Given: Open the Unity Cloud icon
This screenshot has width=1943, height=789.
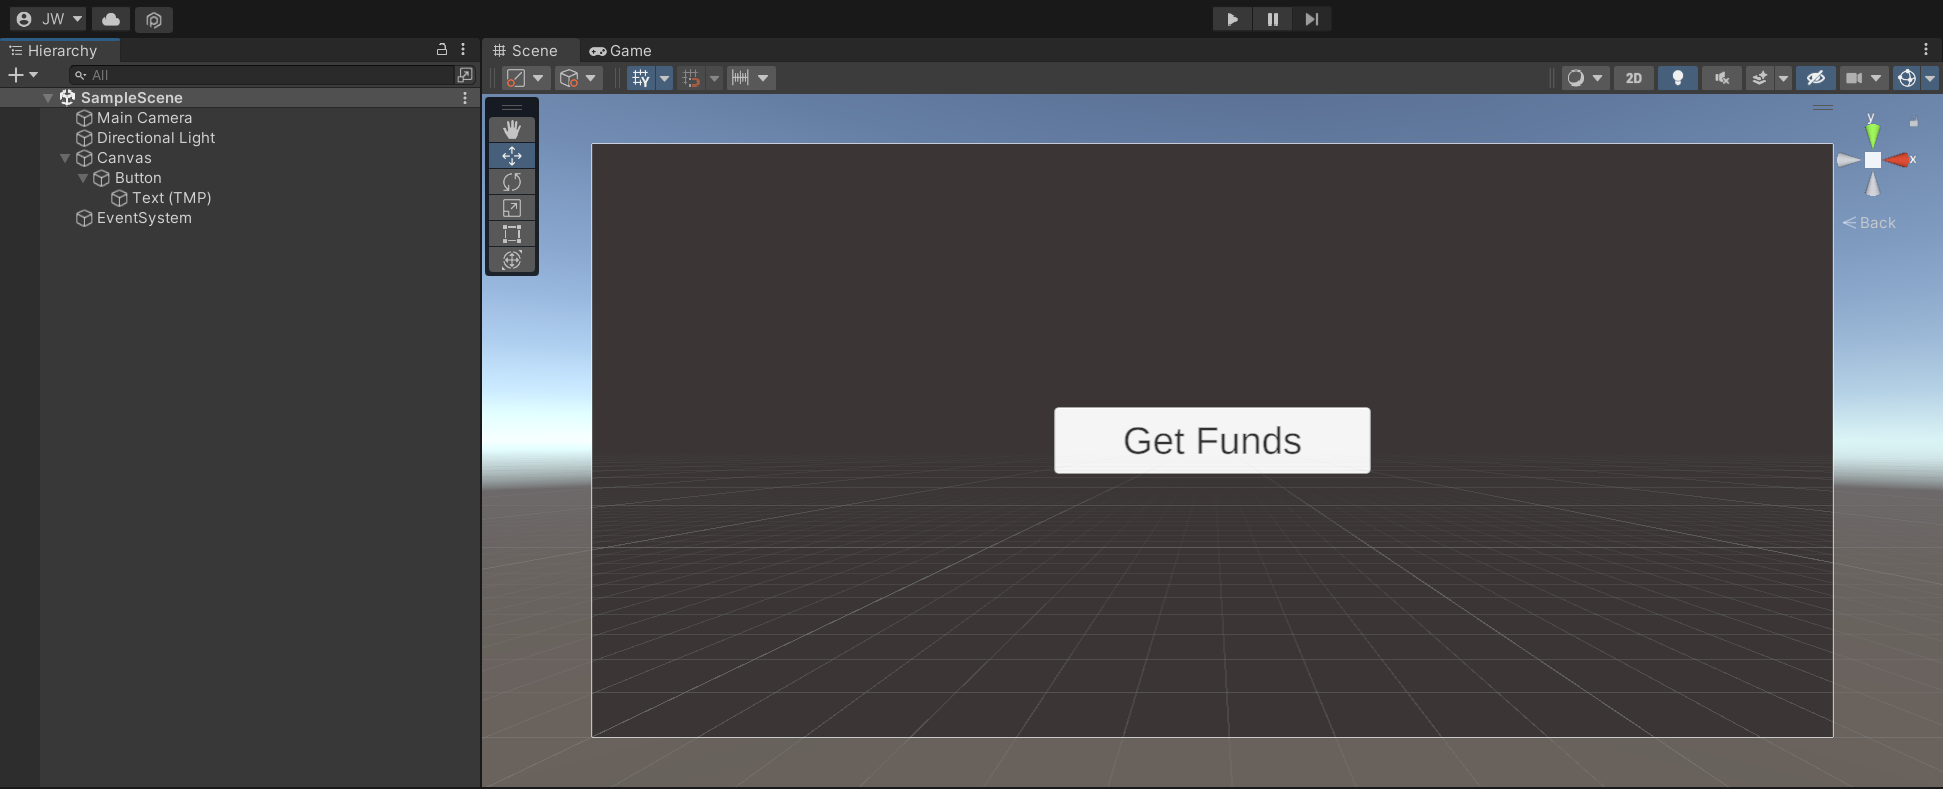Looking at the screenshot, I should point(111,19).
